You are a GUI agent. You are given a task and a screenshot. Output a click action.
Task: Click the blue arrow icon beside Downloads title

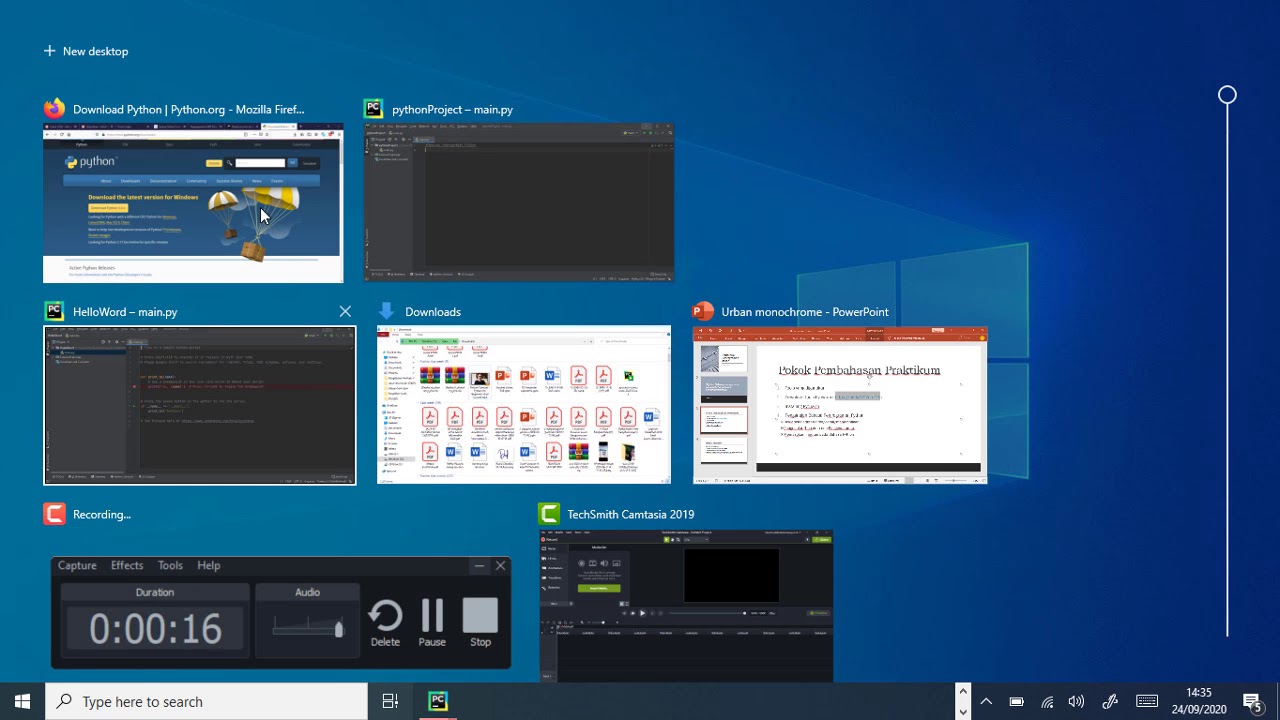[x=387, y=312]
